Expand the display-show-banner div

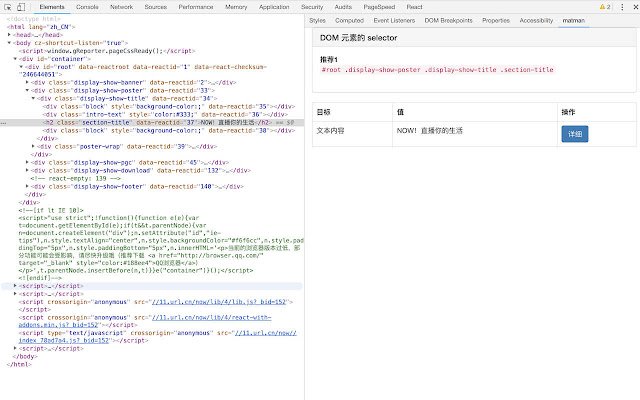click(27, 82)
